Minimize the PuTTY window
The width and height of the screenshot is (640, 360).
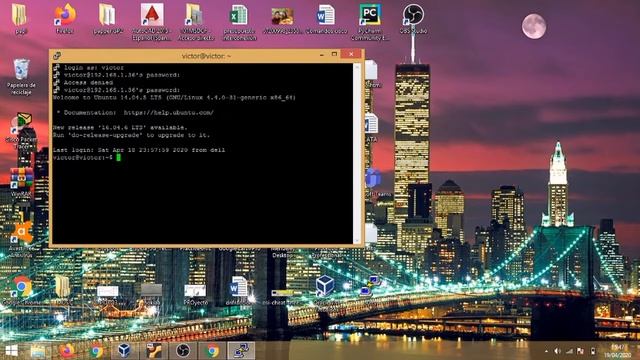pos(322,54)
